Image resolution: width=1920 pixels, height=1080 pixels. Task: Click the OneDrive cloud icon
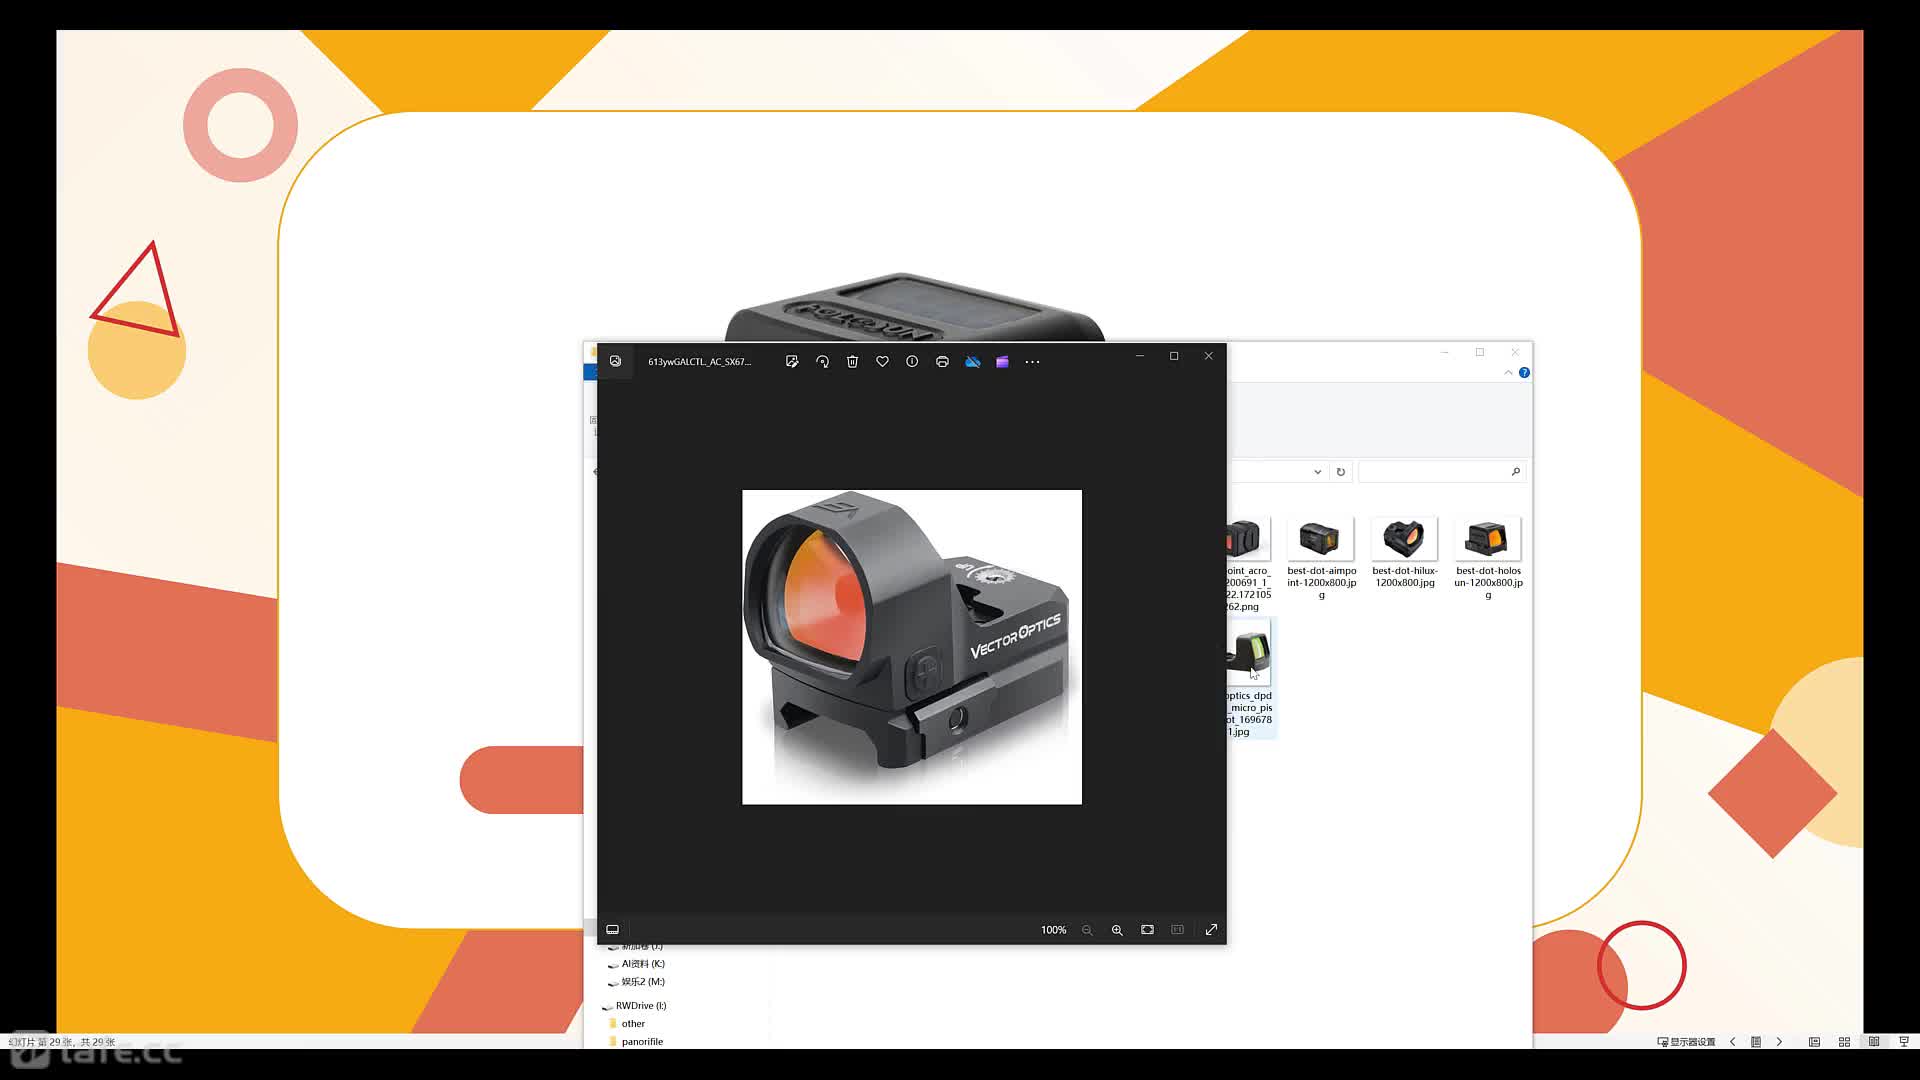pyautogui.click(x=972, y=362)
